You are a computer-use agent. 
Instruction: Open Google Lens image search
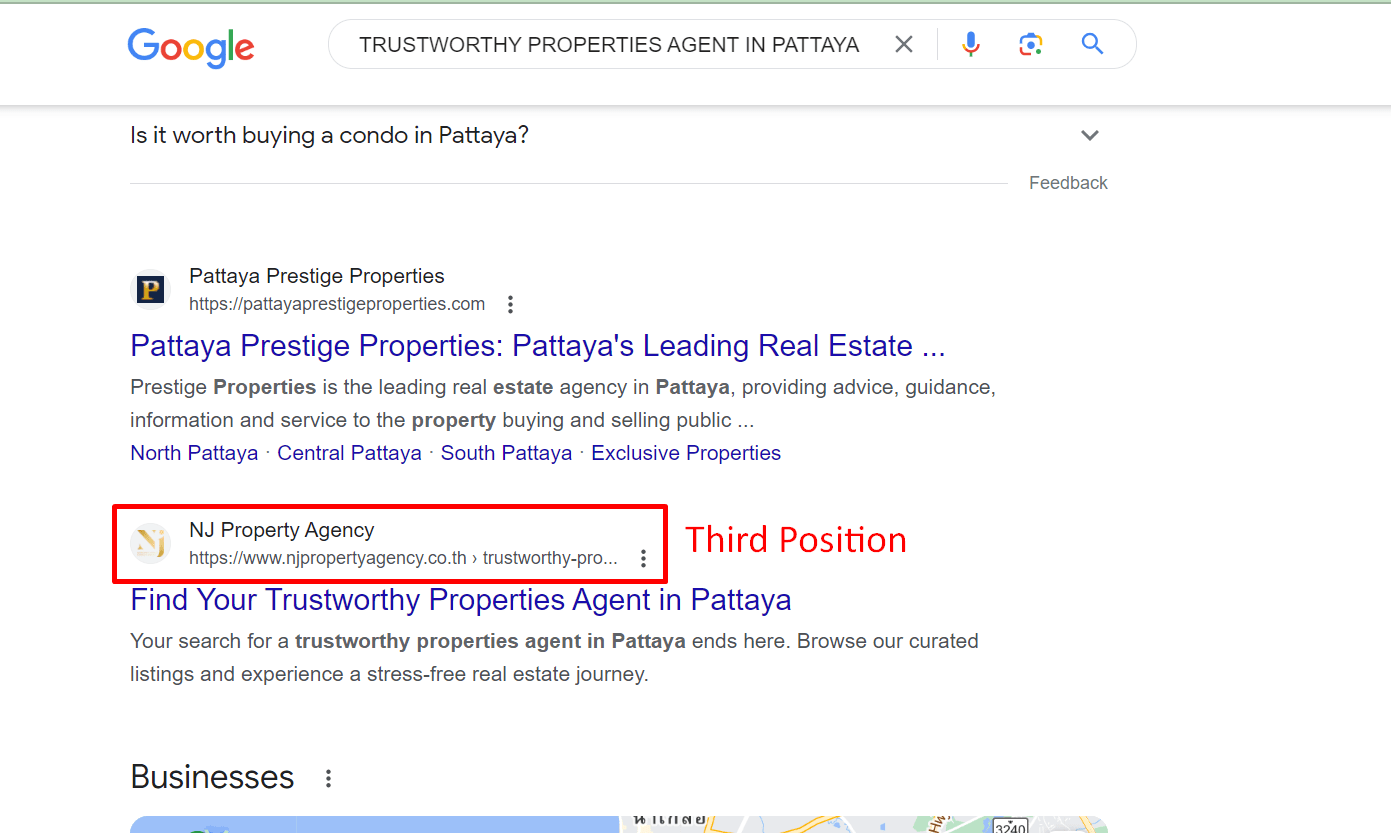click(1031, 44)
